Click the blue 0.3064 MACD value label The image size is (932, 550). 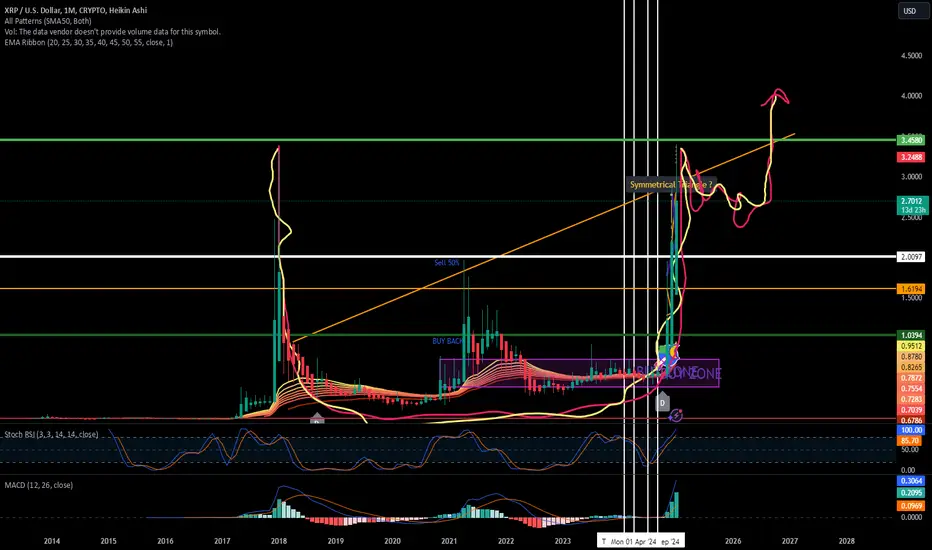point(911,480)
